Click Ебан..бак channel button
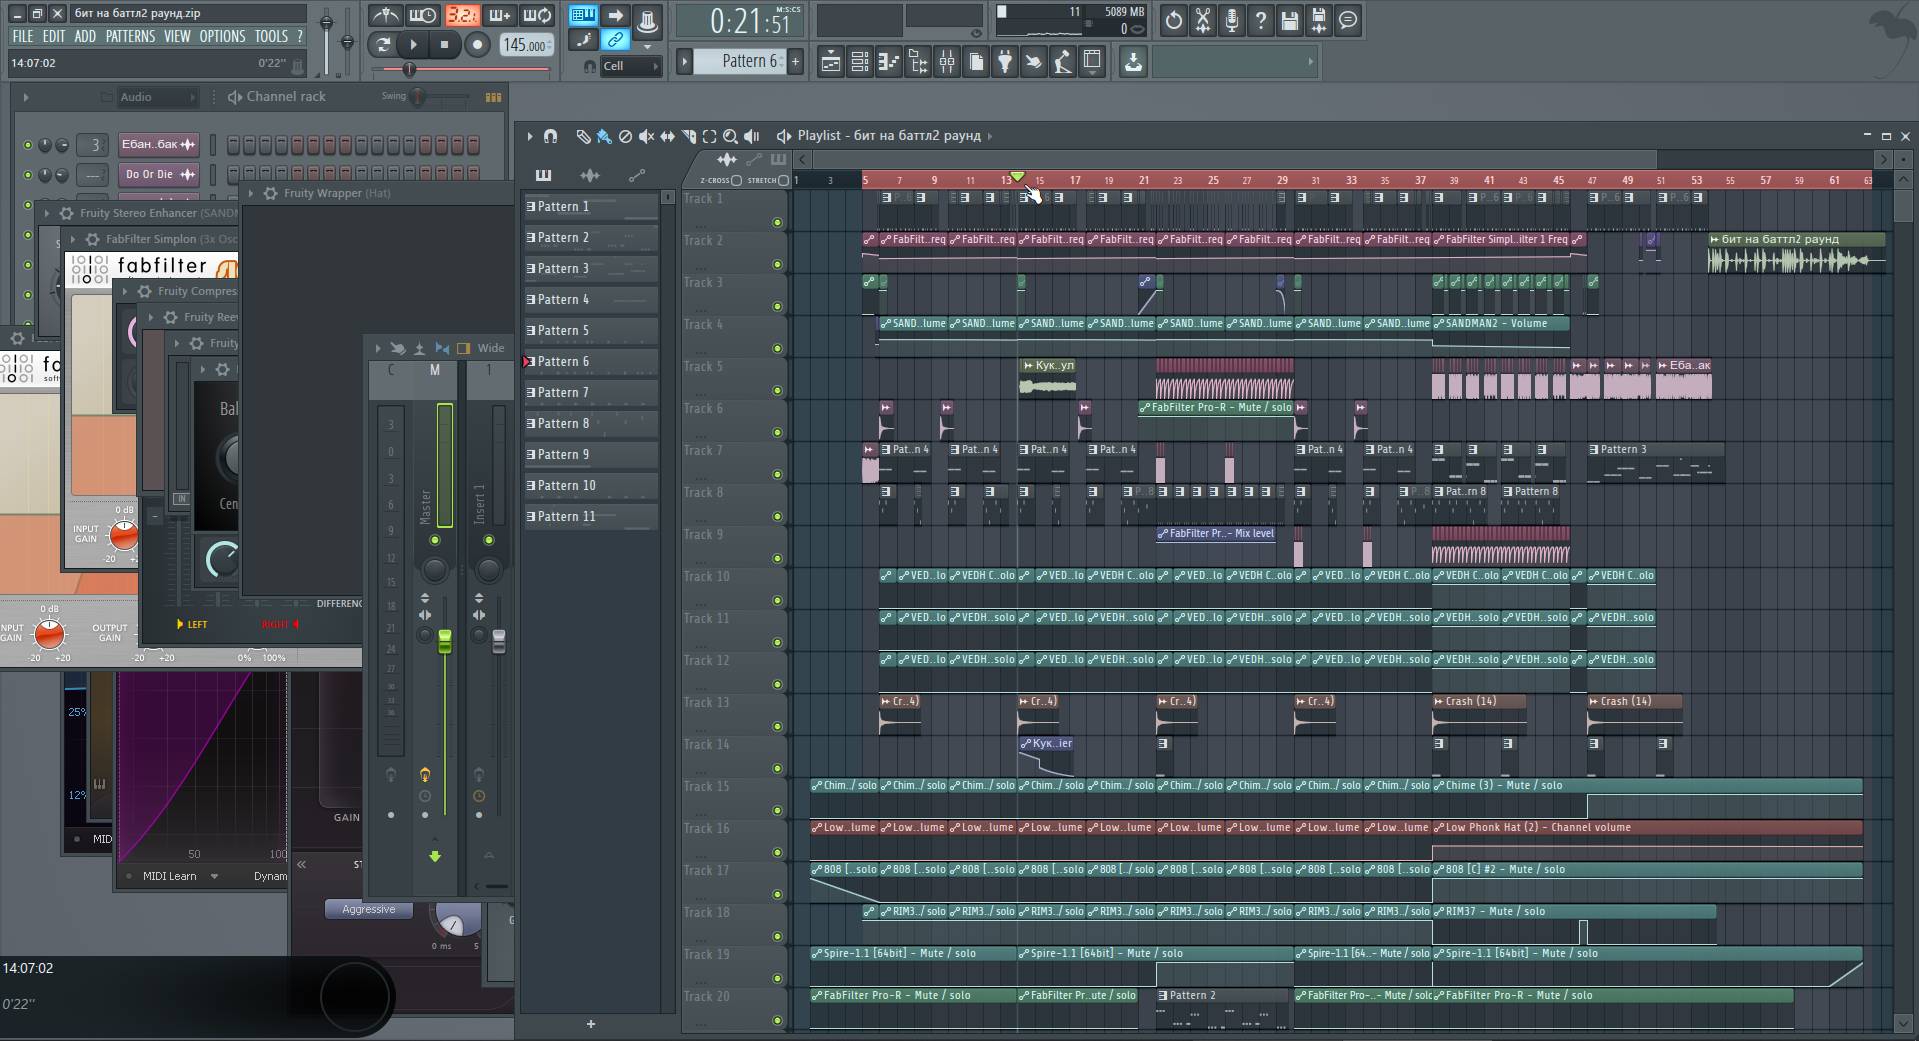This screenshot has height=1041, width=1919. (x=158, y=145)
